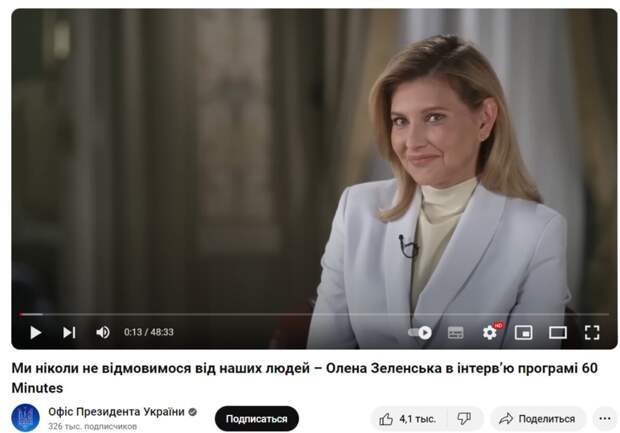Click Подписаться subscribe button

(x=257, y=419)
